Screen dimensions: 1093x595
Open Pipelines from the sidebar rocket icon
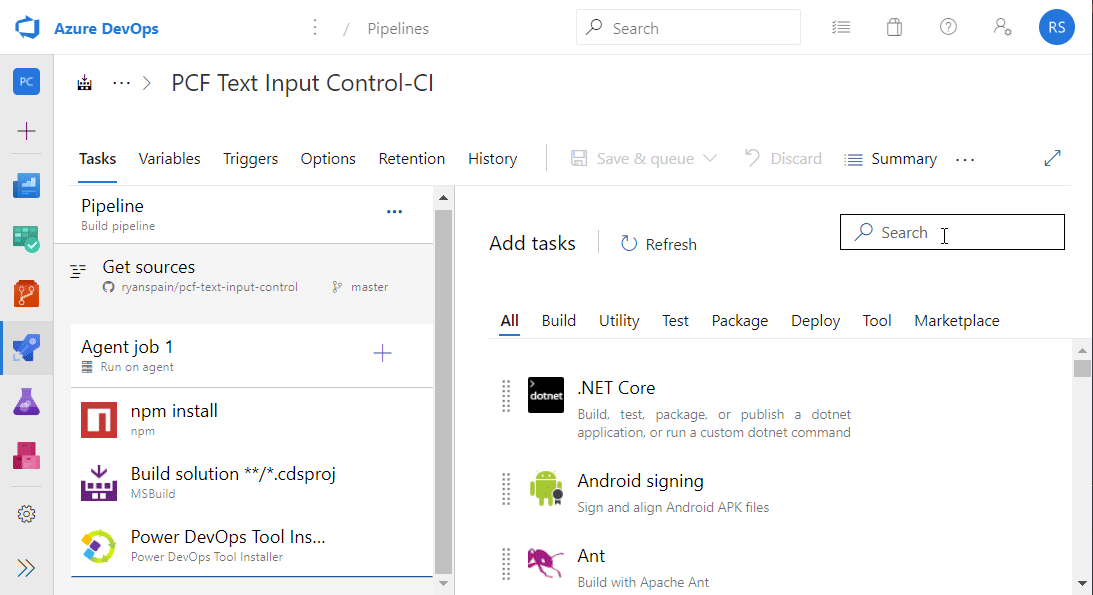(26, 348)
